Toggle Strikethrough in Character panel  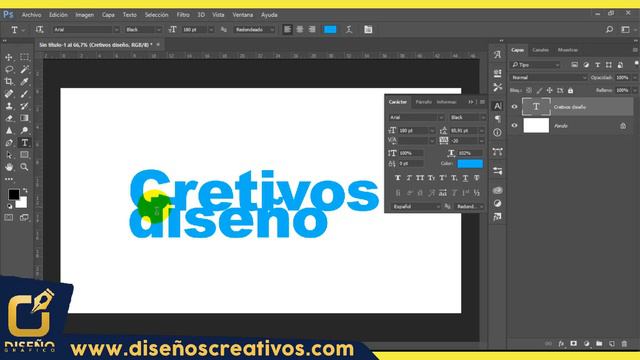coord(477,178)
